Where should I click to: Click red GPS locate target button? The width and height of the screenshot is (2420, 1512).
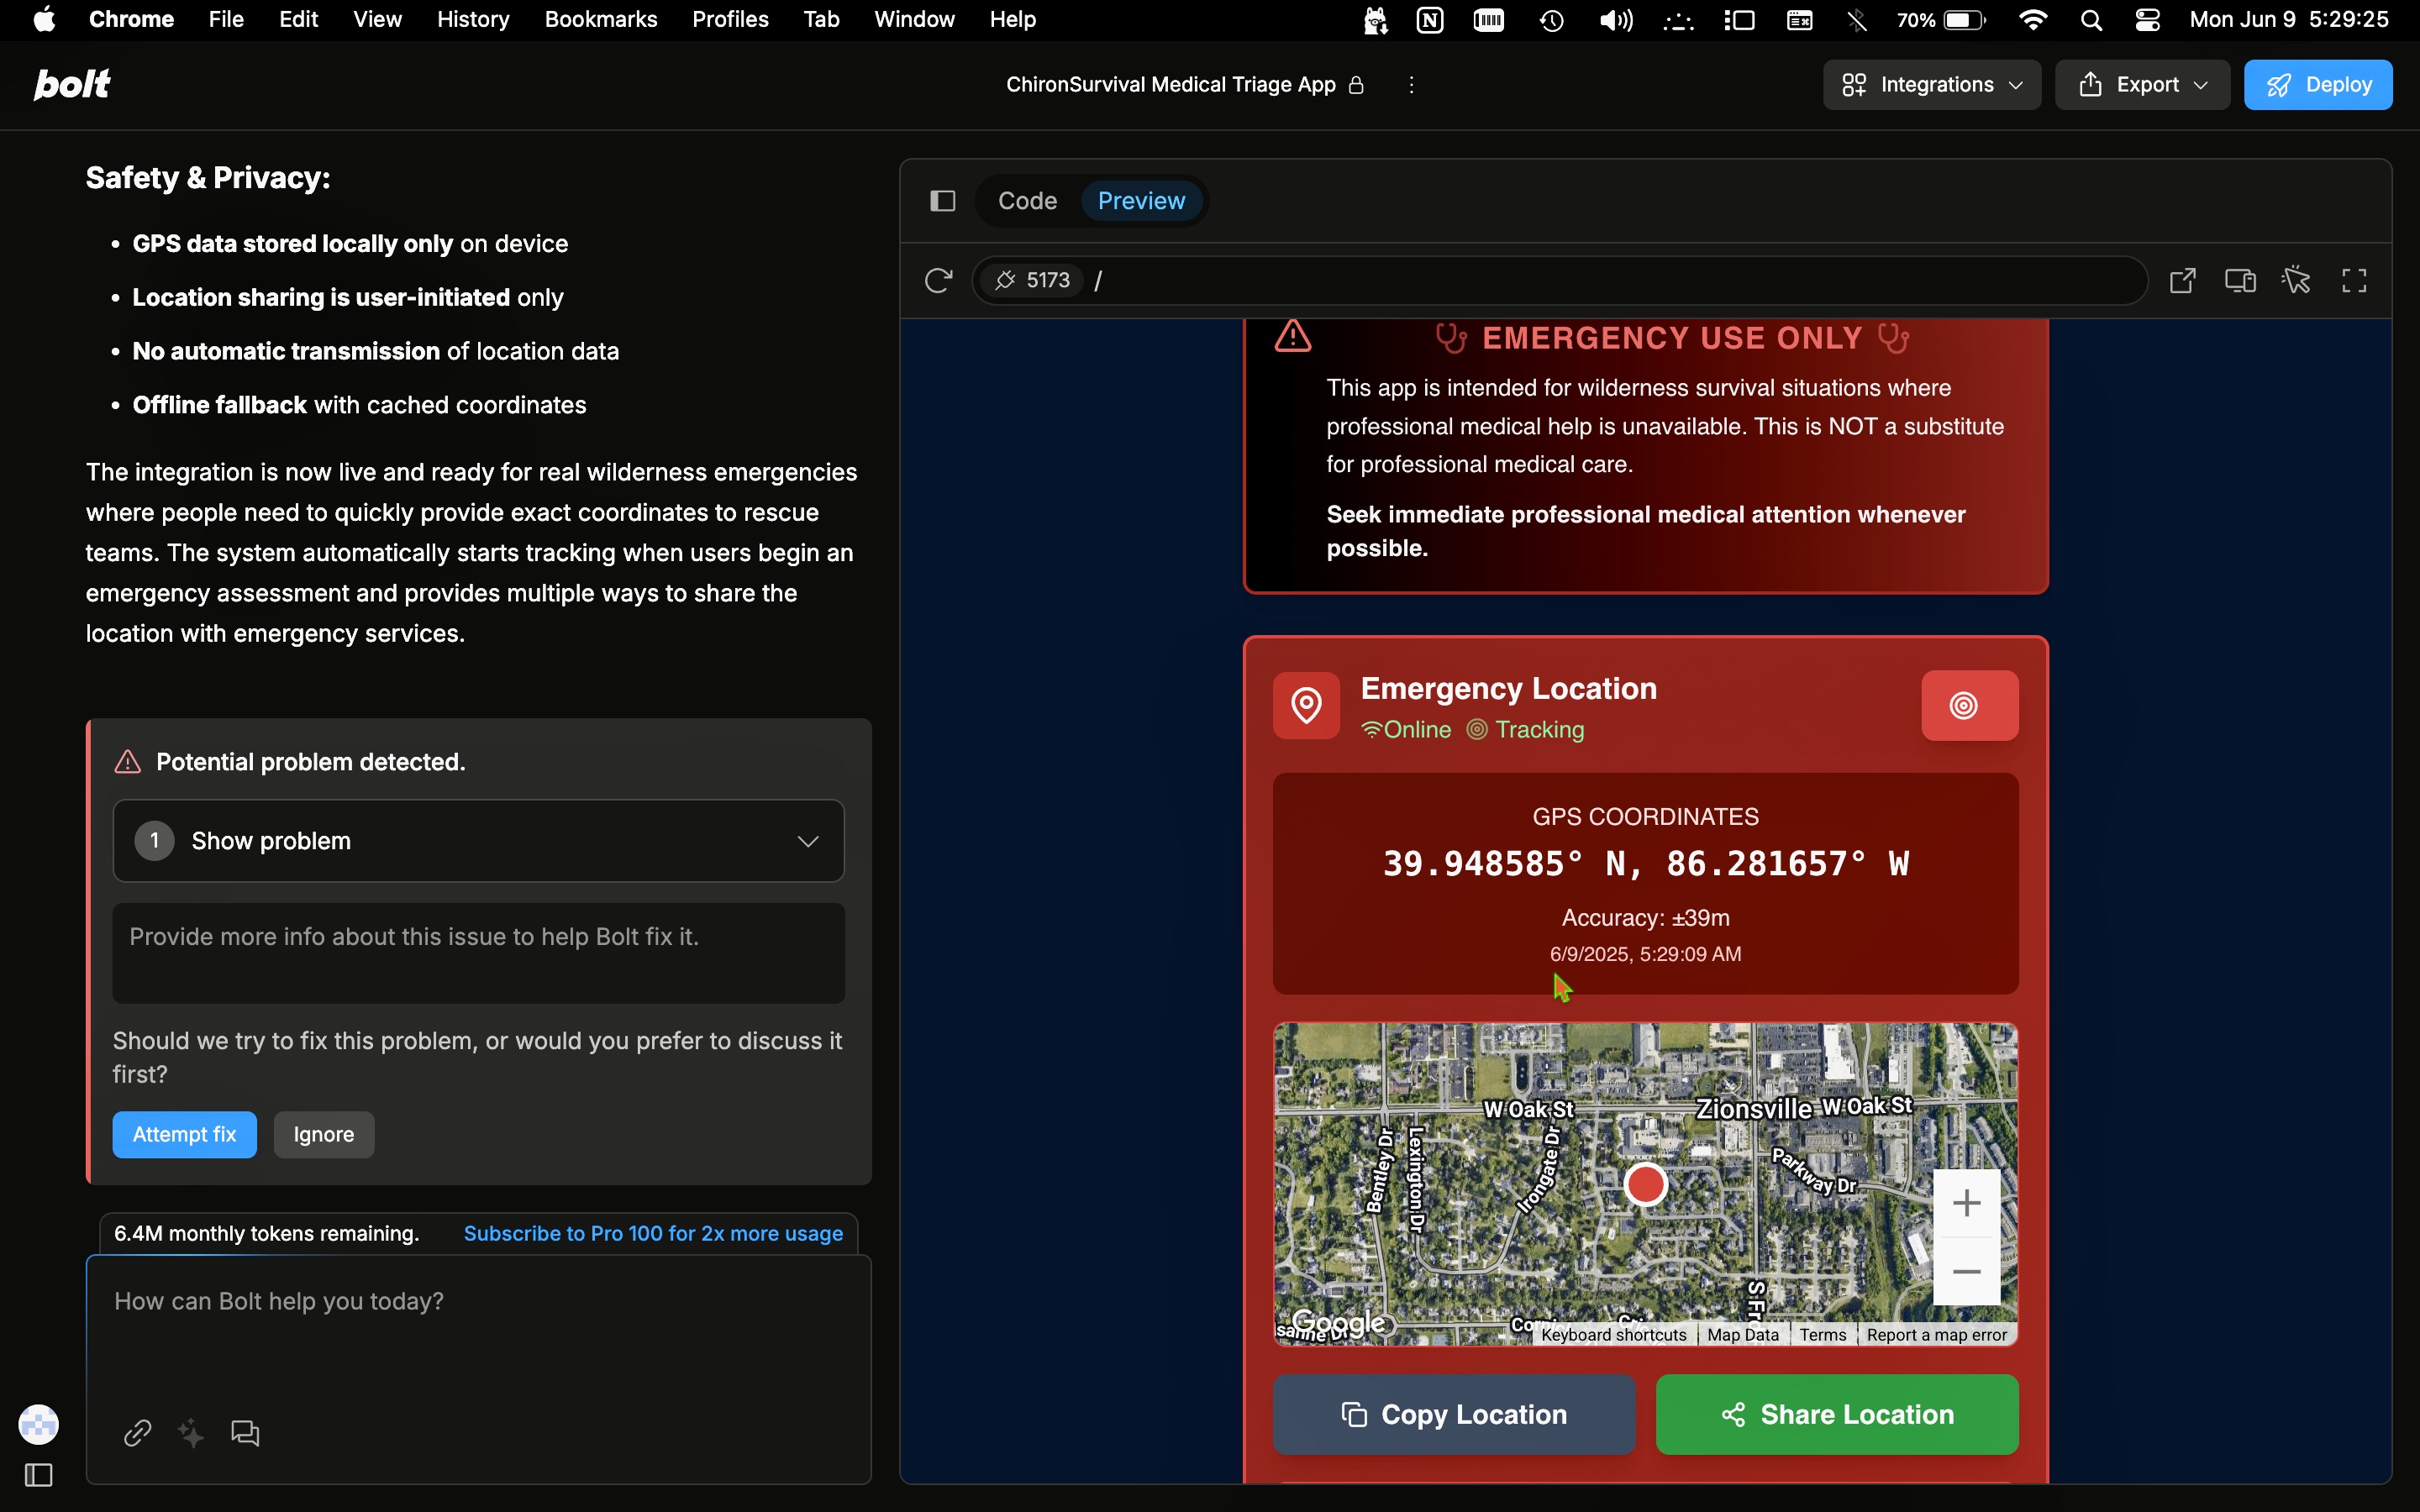click(1968, 706)
